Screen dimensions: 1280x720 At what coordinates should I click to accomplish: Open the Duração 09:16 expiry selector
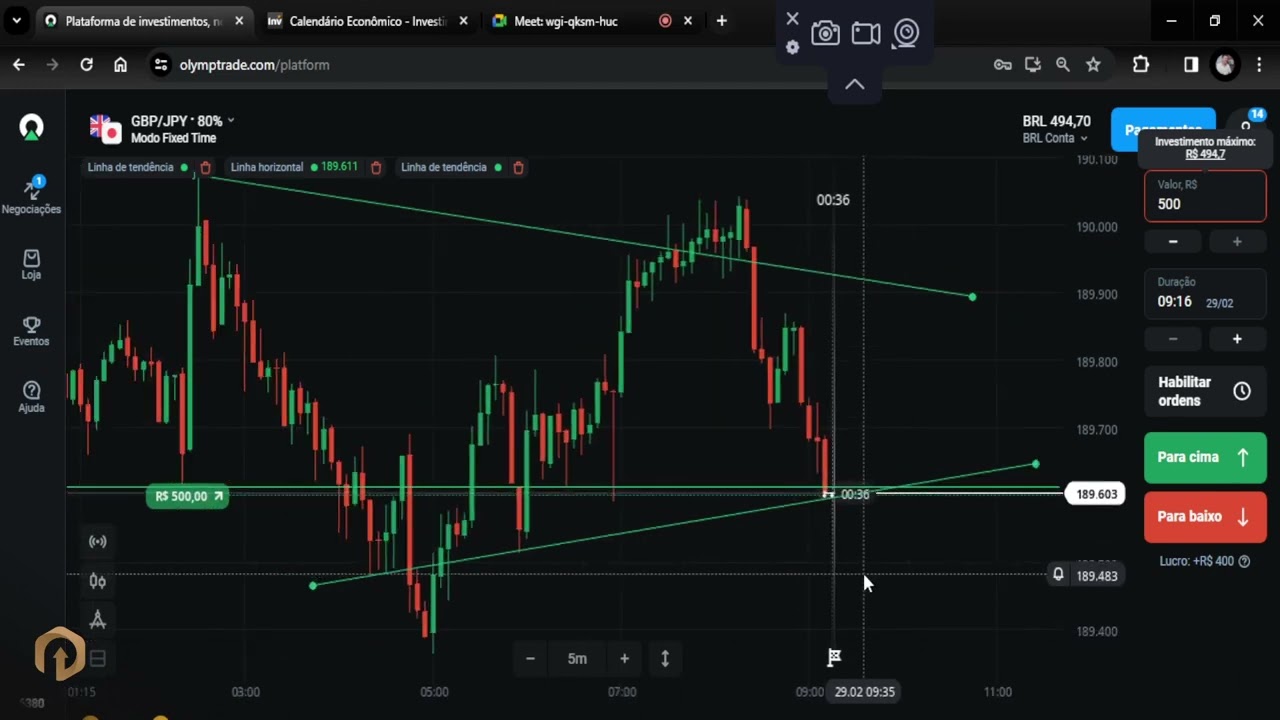point(1205,294)
